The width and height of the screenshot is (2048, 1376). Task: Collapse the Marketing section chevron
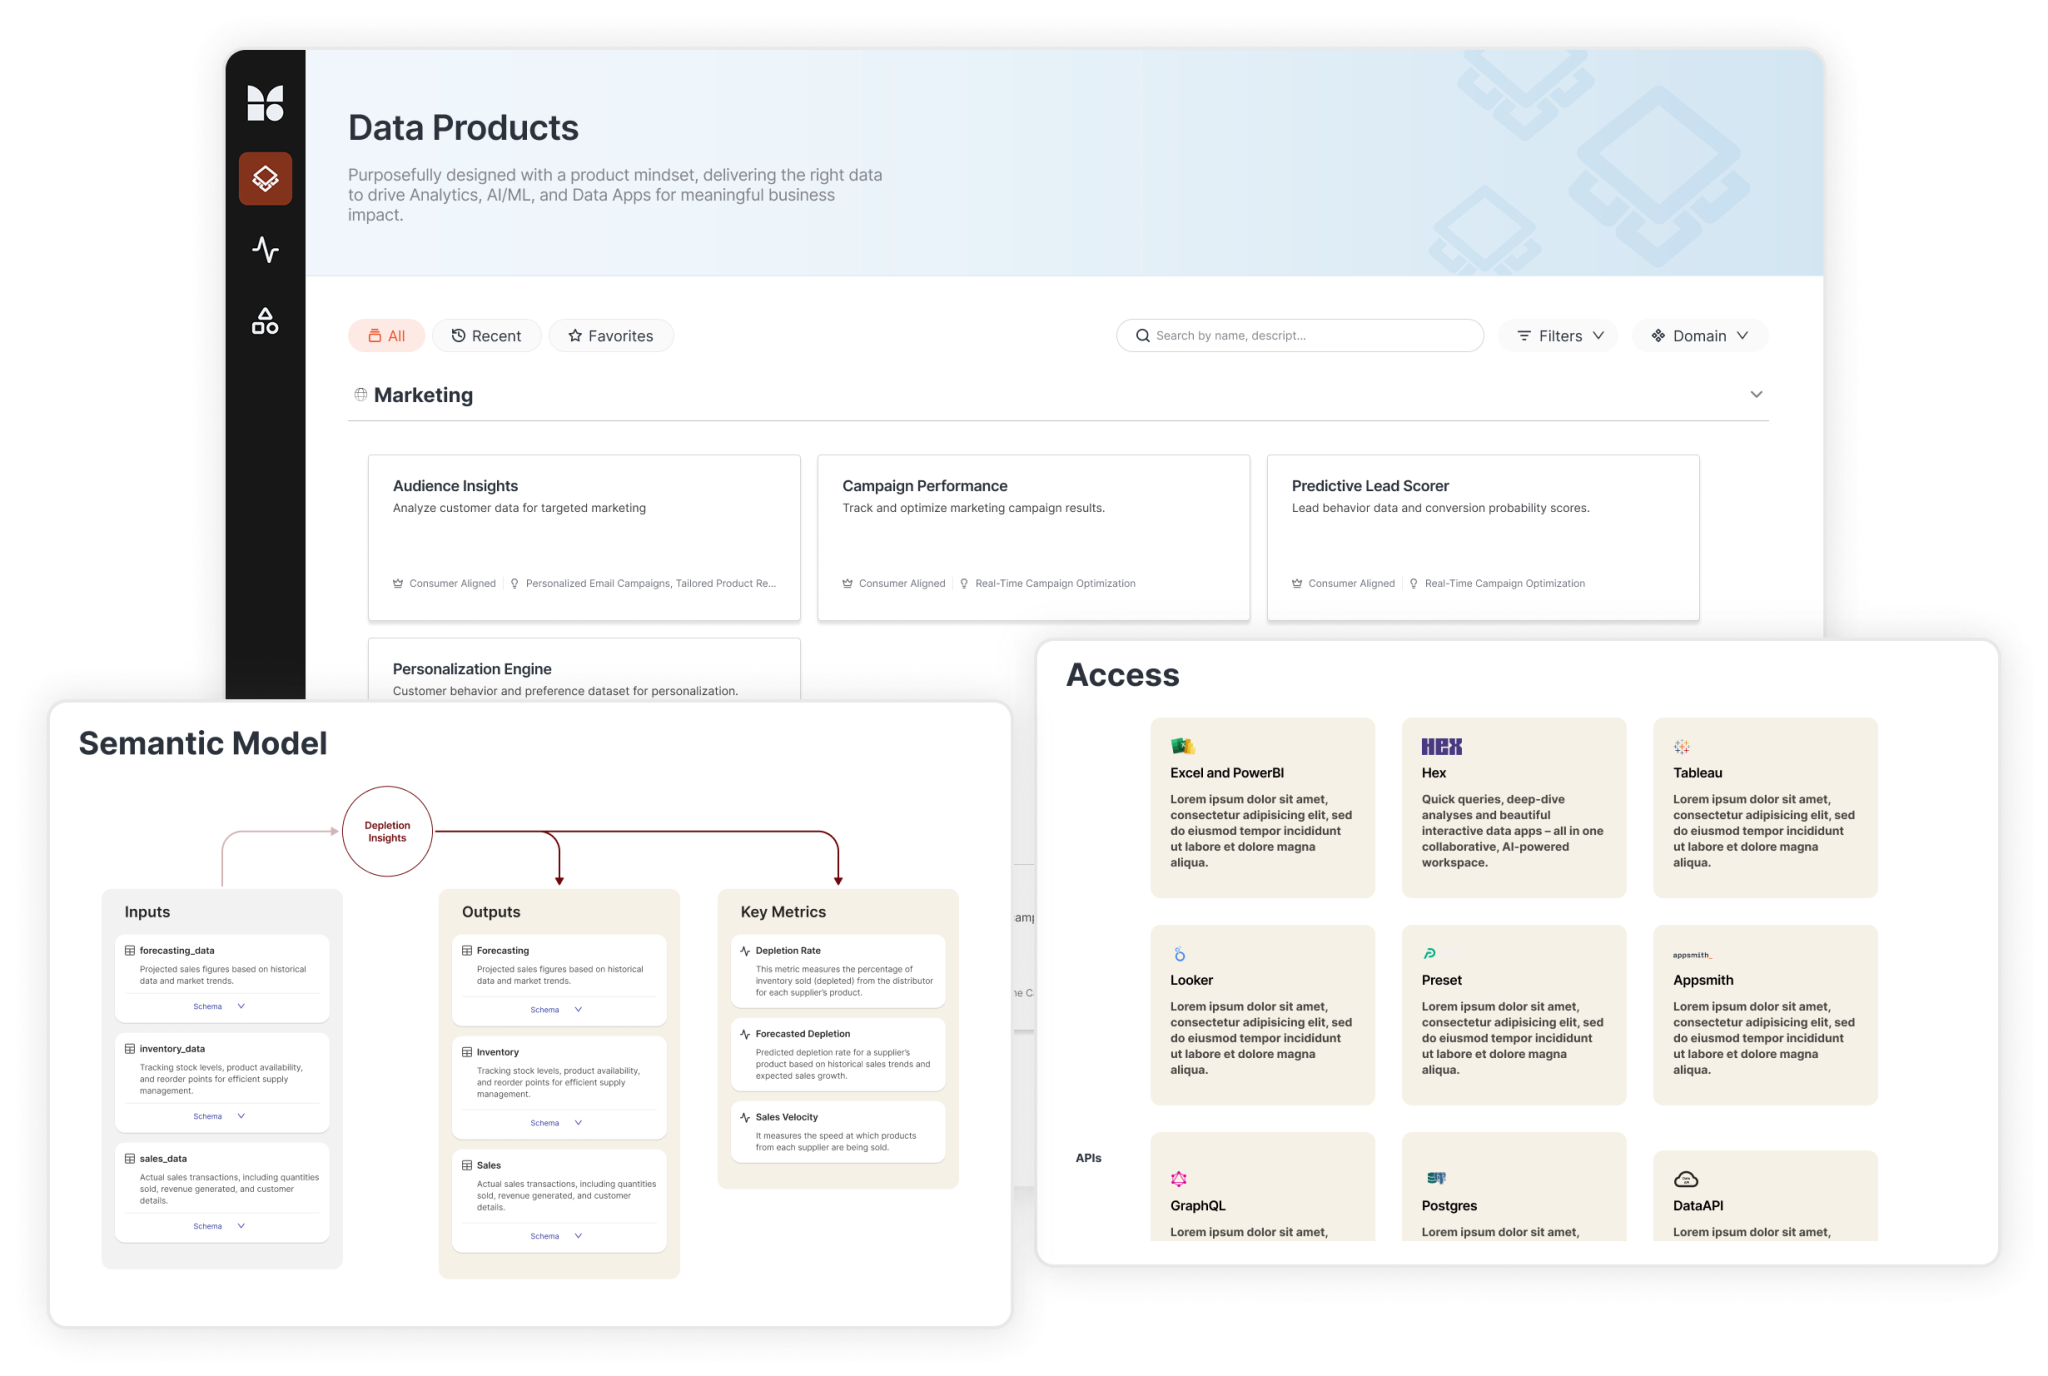tap(1757, 394)
